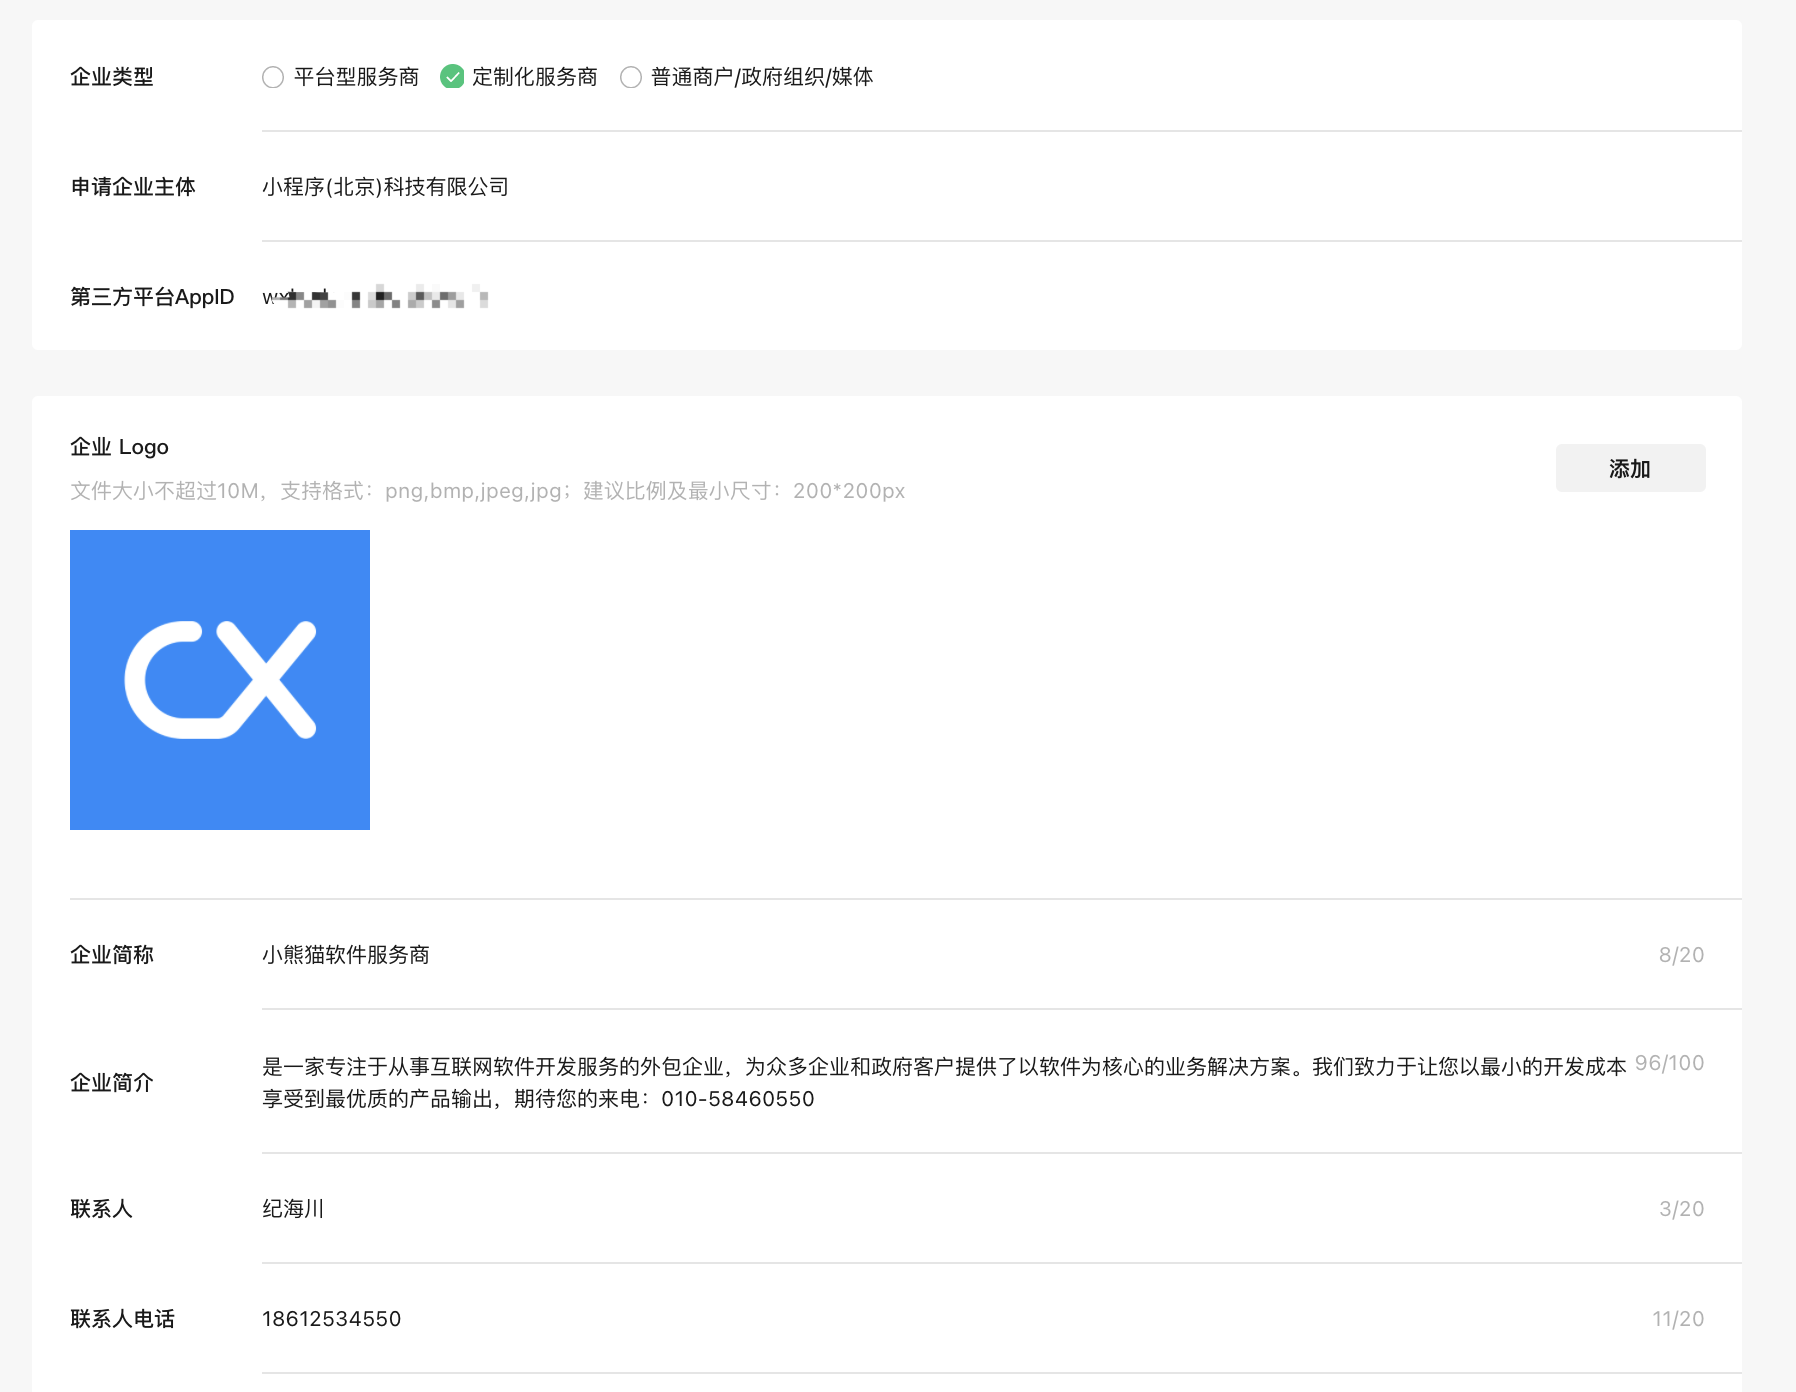The height and width of the screenshot is (1392, 1796).
Task: Click the blurred 第三方平台AppID value
Action: [x=375, y=297]
